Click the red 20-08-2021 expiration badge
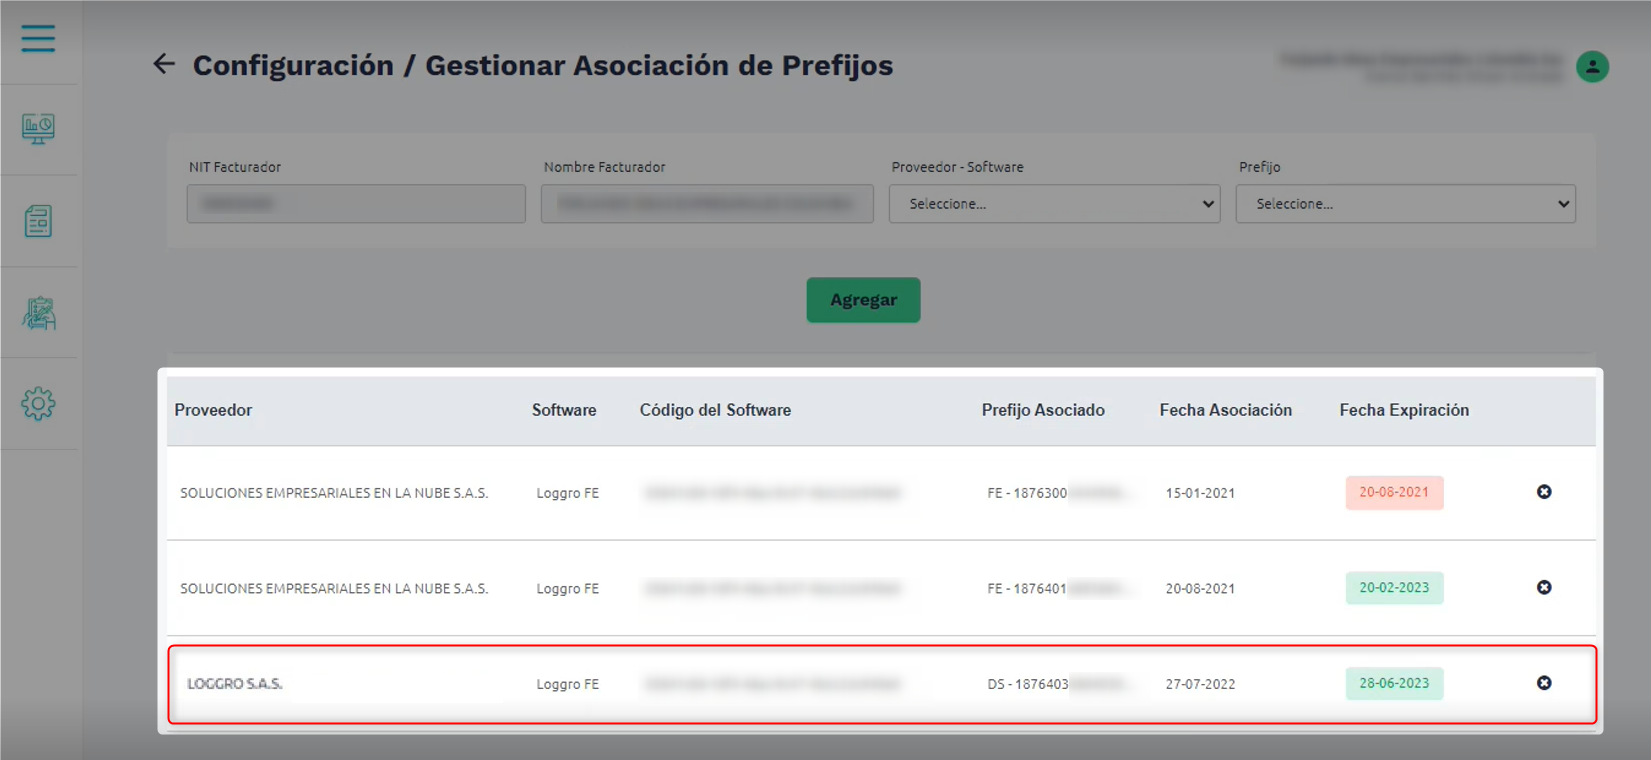 pos(1394,493)
